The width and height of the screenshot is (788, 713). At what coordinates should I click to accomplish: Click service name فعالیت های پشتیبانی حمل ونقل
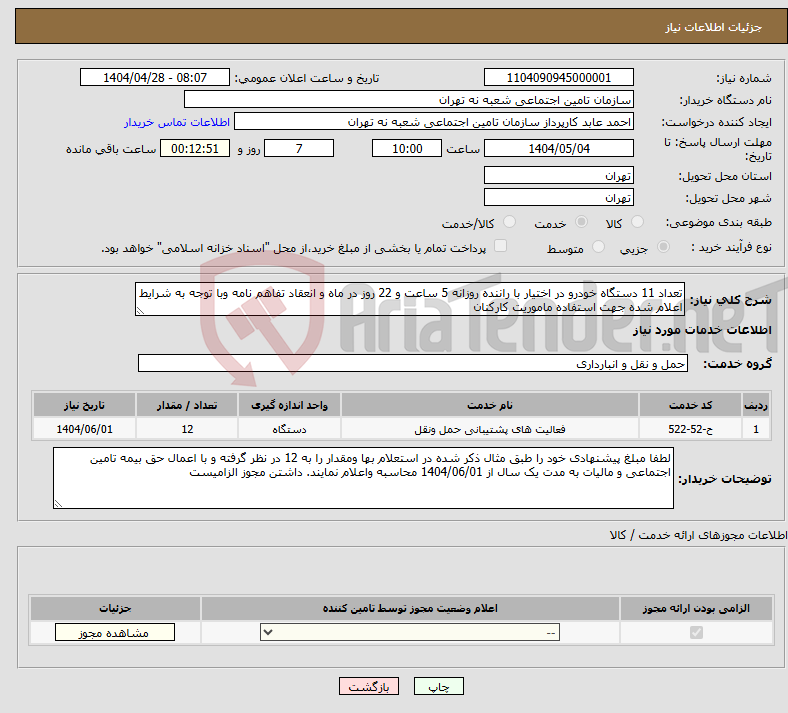(x=490, y=429)
